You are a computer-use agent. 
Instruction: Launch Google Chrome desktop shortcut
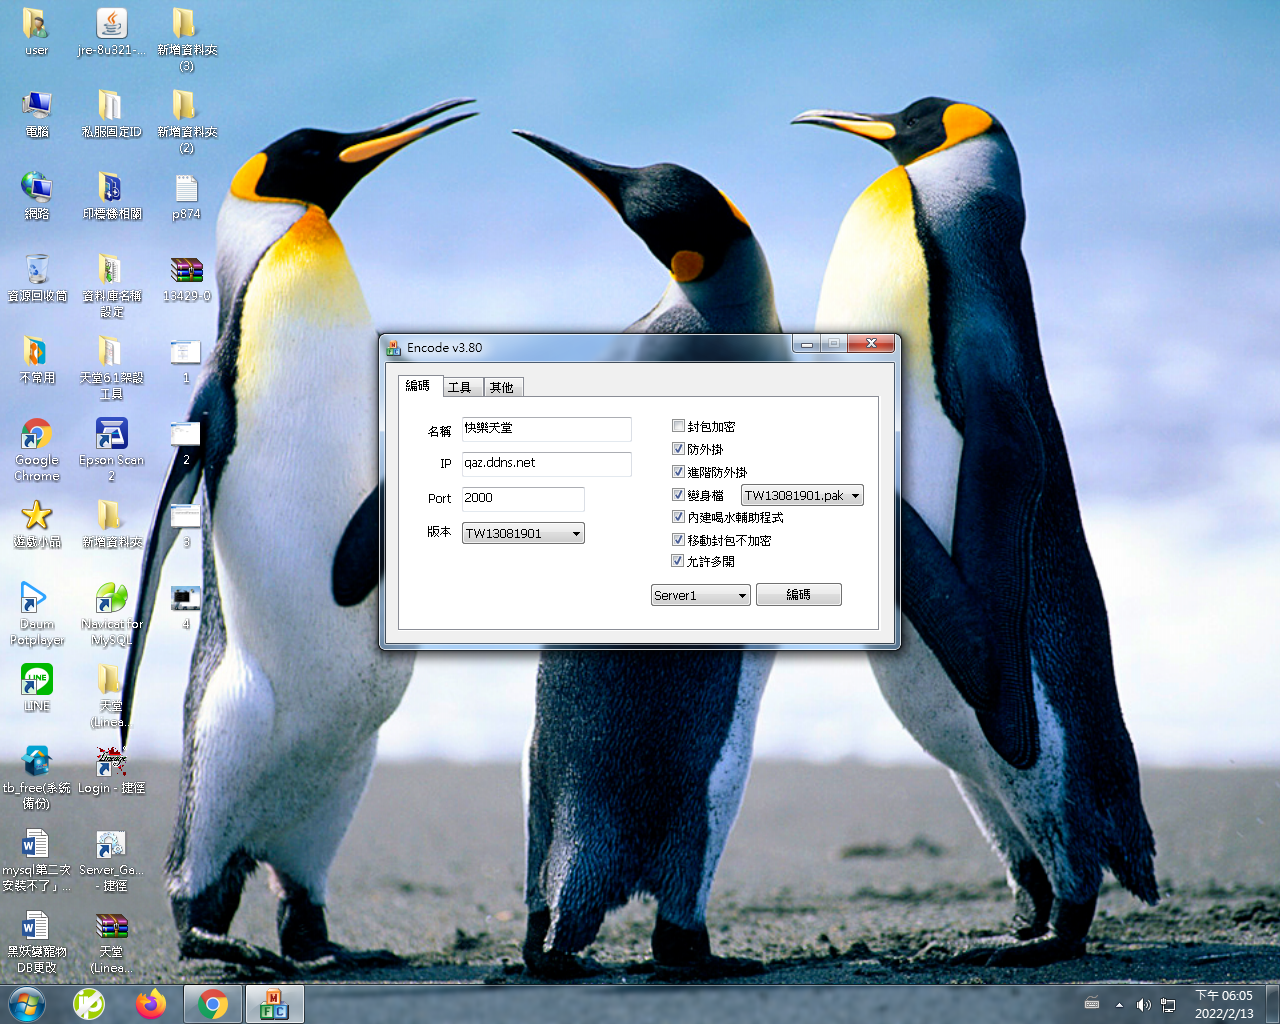pos(36,449)
